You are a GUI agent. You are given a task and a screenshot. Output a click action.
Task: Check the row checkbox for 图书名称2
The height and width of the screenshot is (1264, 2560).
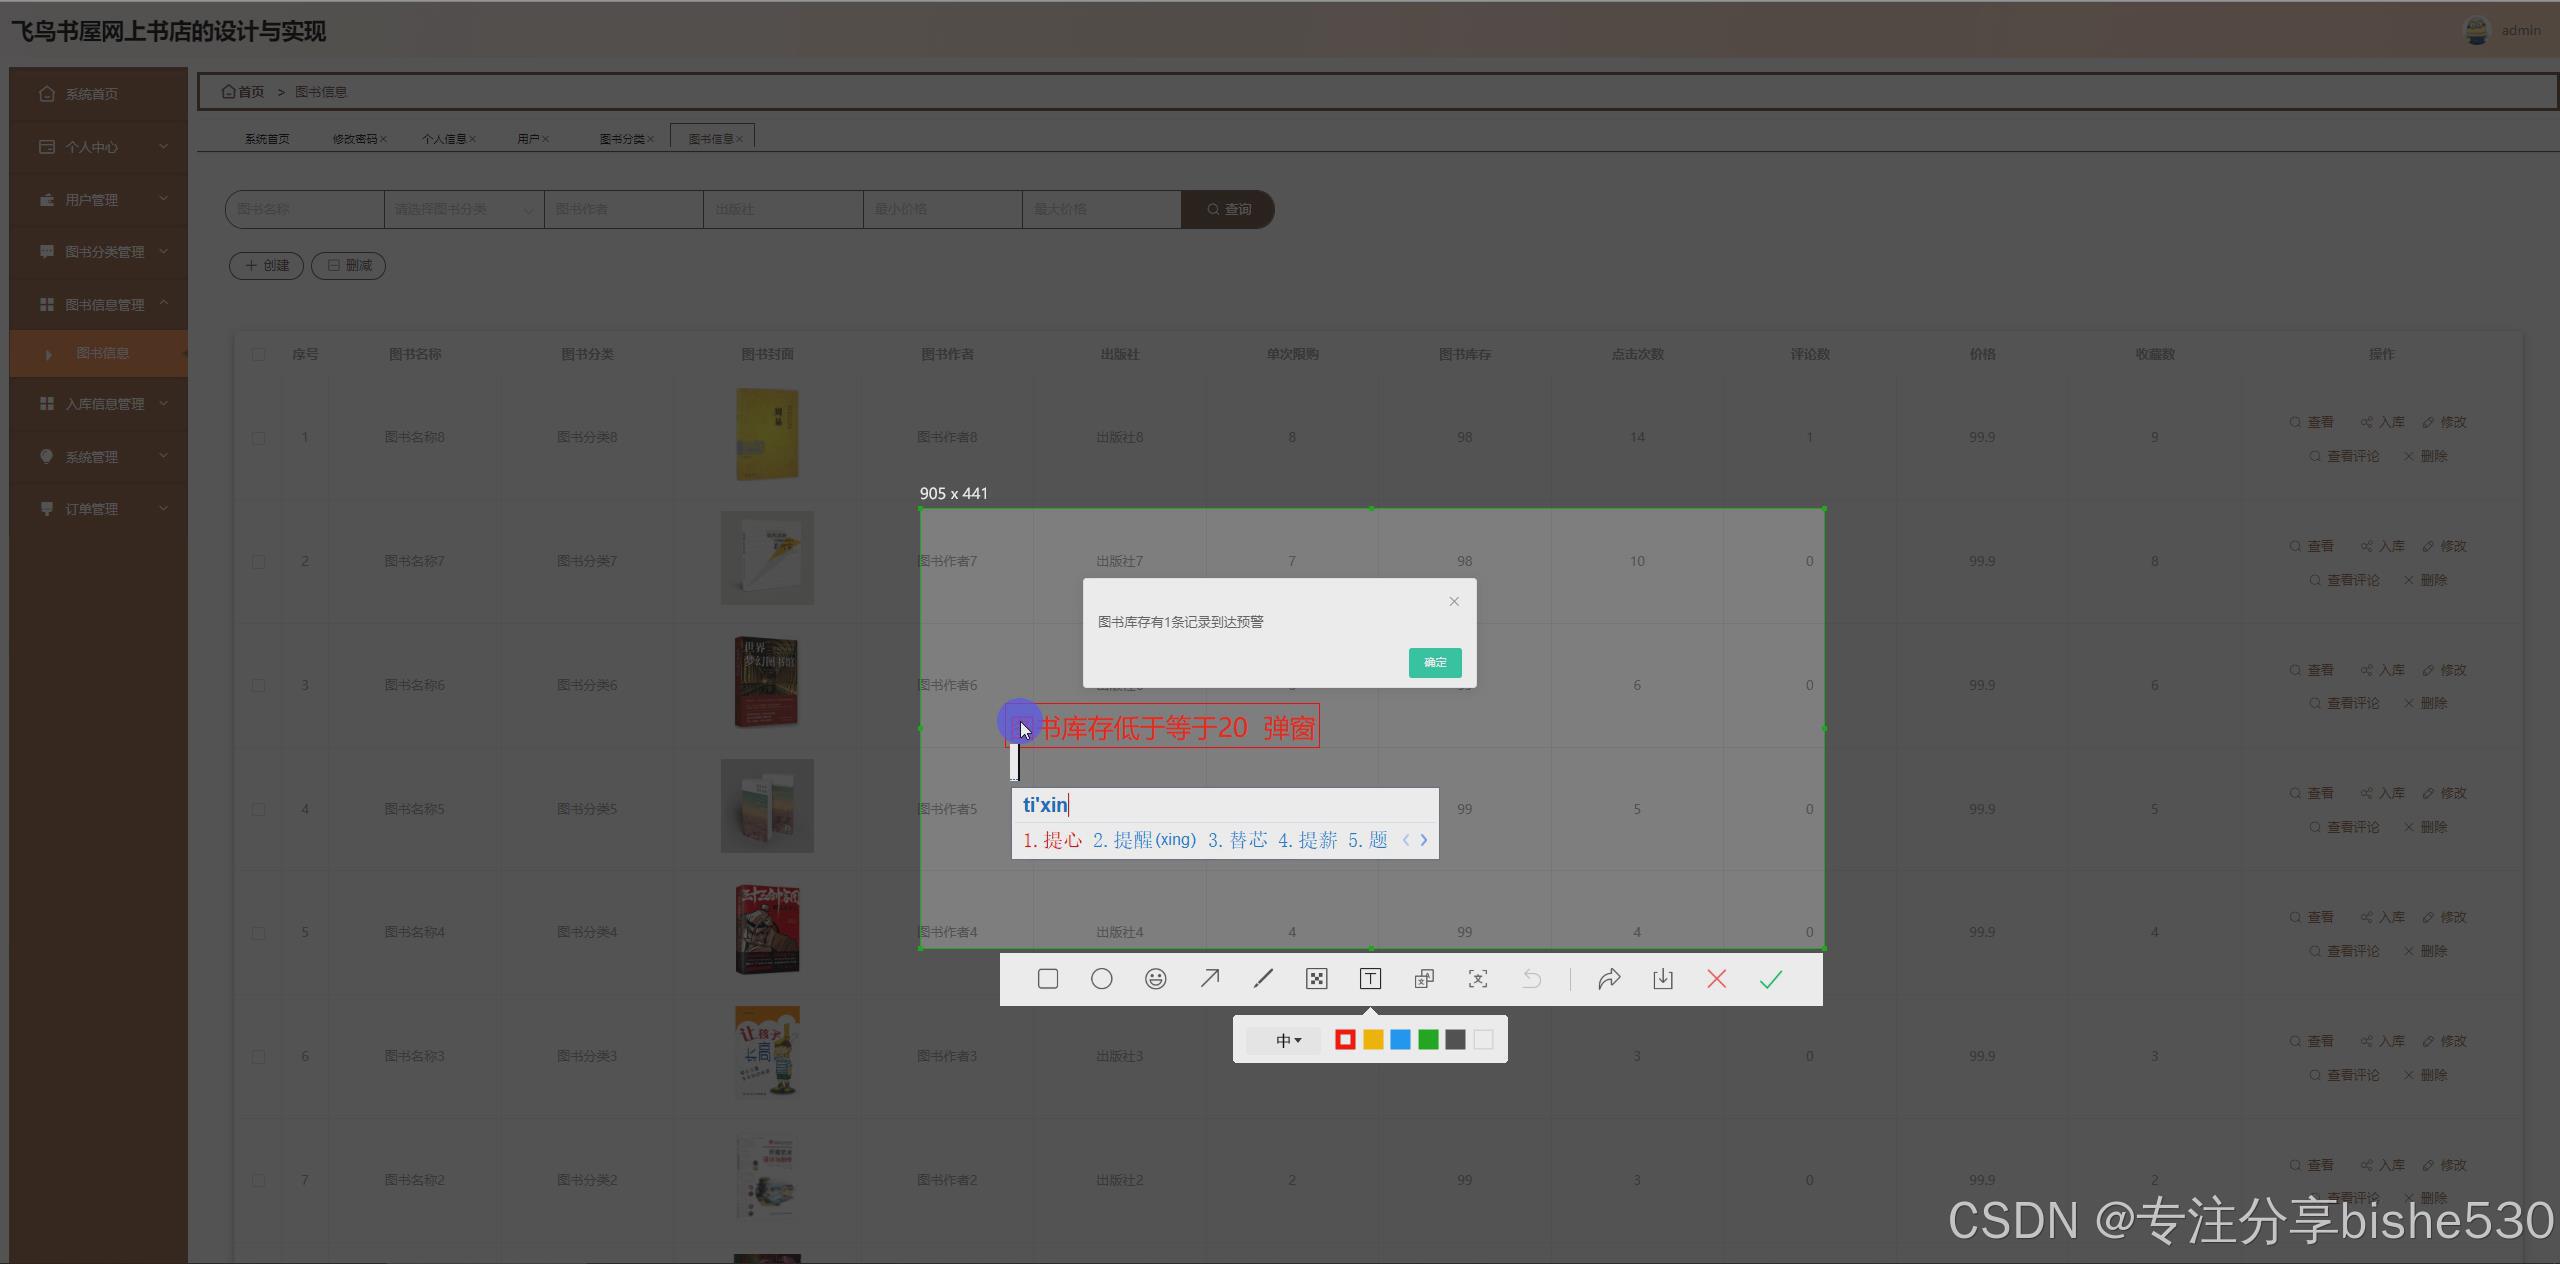259,1180
